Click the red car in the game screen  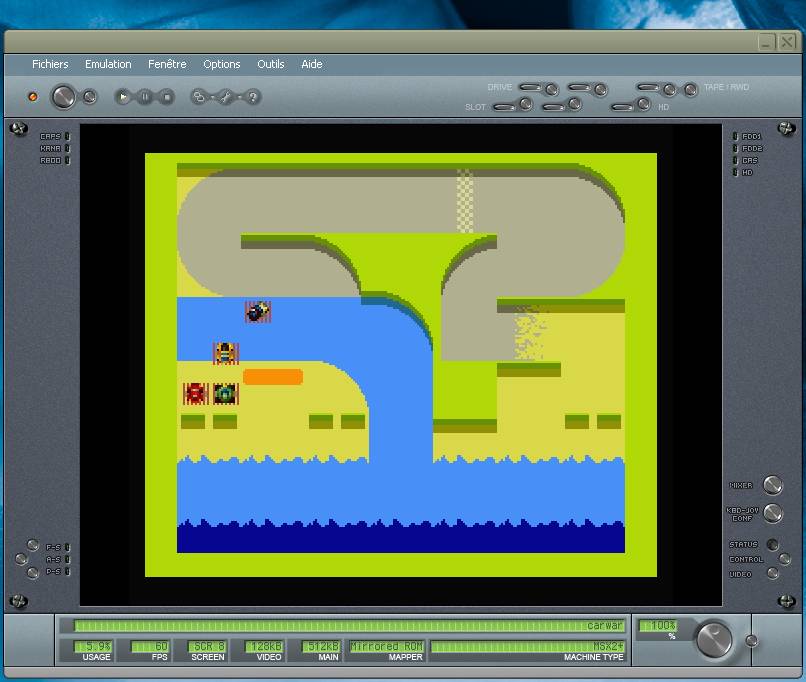tap(195, 393)
